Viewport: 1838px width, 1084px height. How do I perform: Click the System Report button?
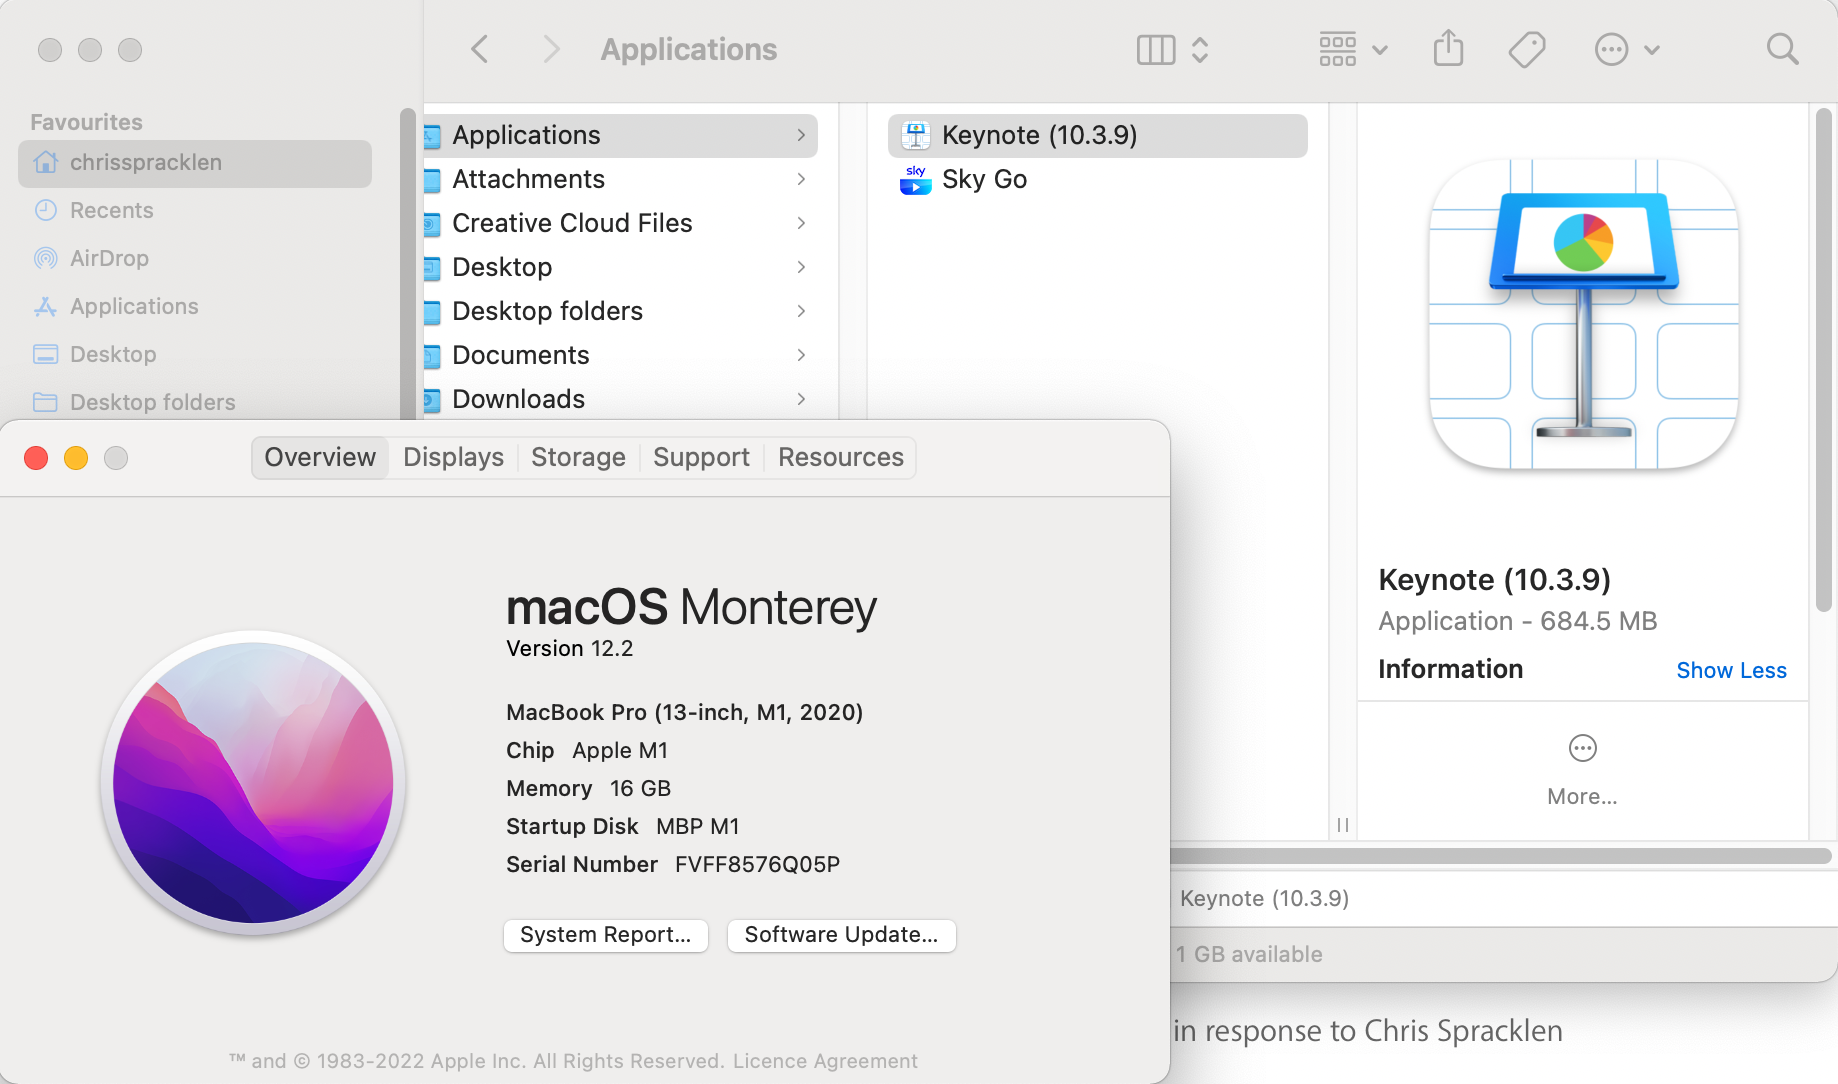tap(605, 935)
